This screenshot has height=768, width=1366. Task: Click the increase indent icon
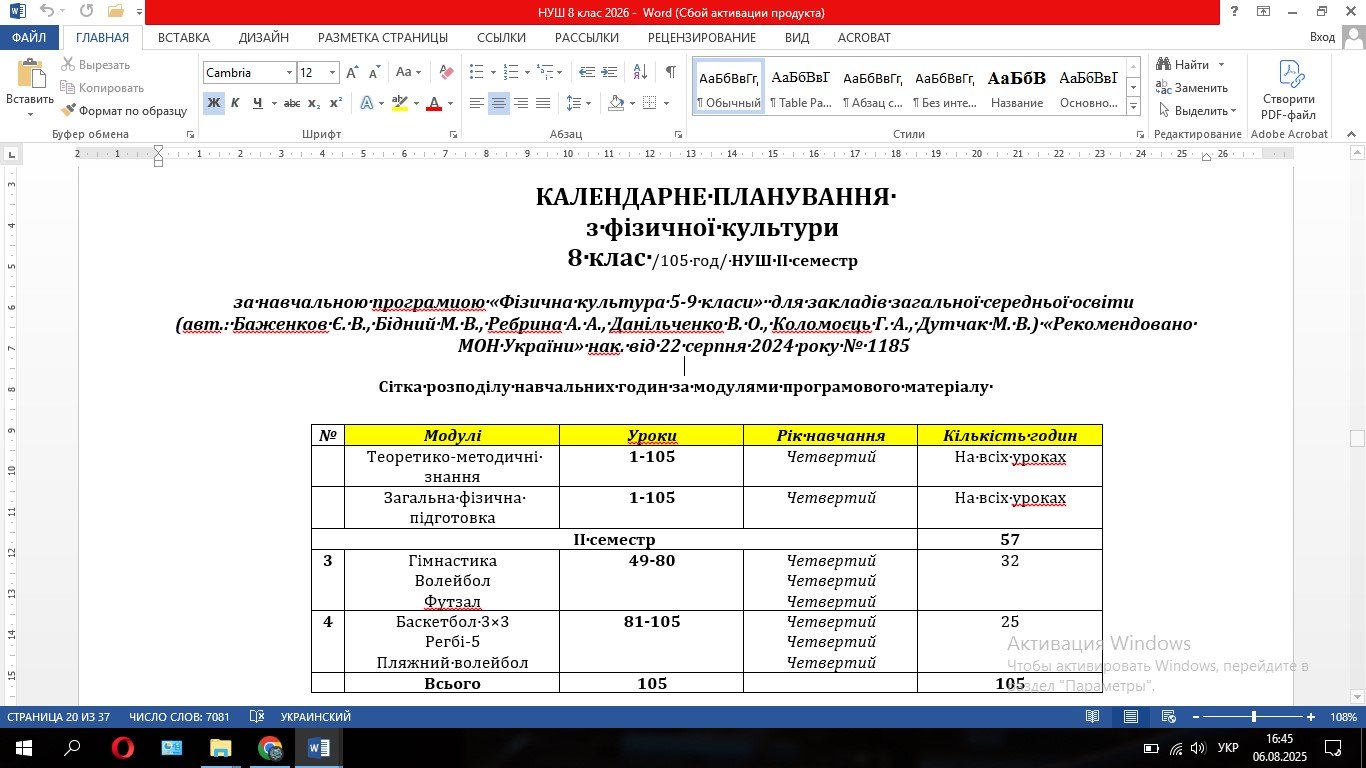608,72
